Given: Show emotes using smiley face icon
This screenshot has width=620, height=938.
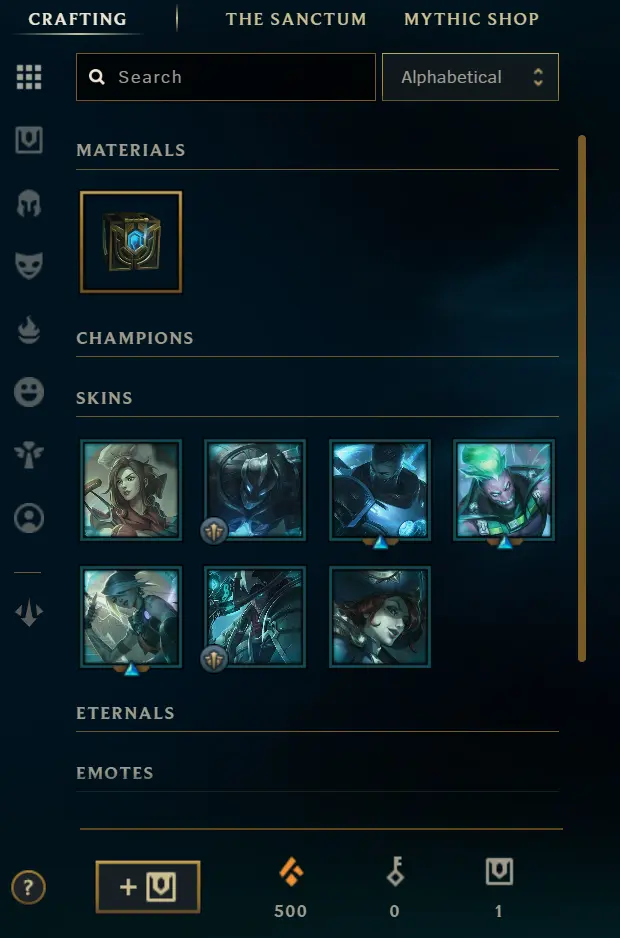Looking at the screenshot, I should [x=29, y=392].
